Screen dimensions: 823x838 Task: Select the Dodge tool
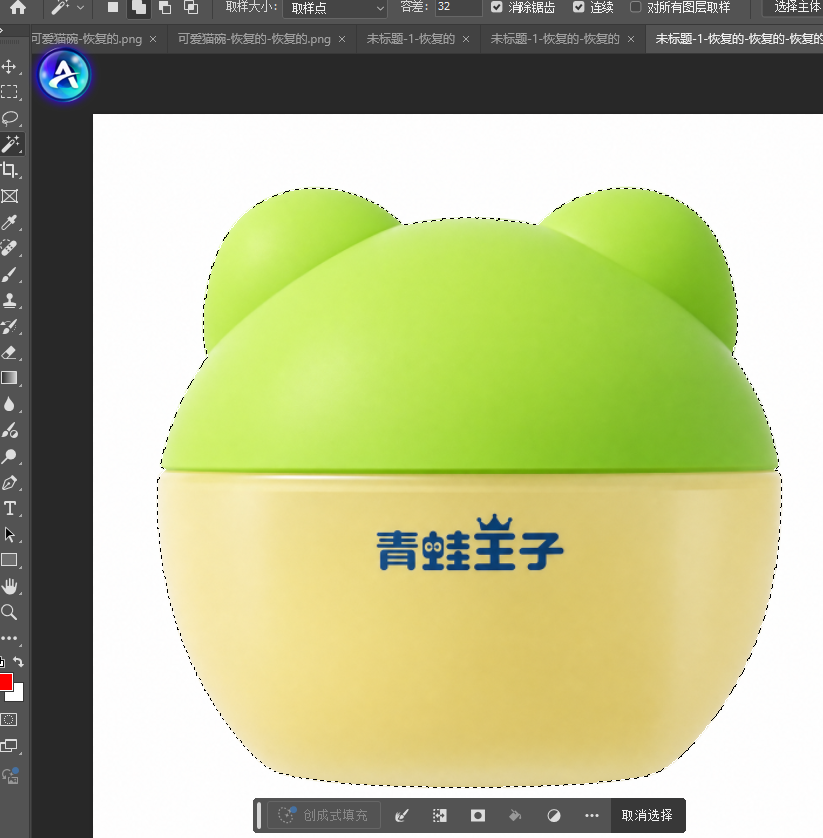pos(9,456)
